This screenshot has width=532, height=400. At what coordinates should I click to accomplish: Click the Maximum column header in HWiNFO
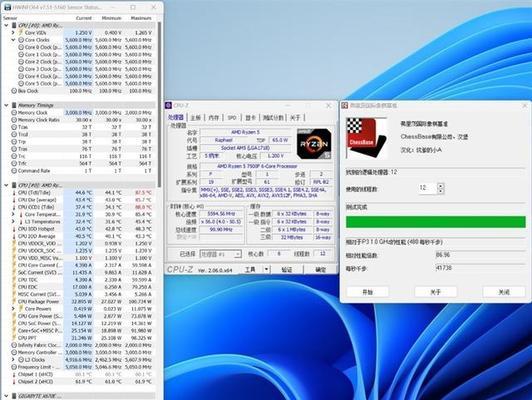[141, 18]
